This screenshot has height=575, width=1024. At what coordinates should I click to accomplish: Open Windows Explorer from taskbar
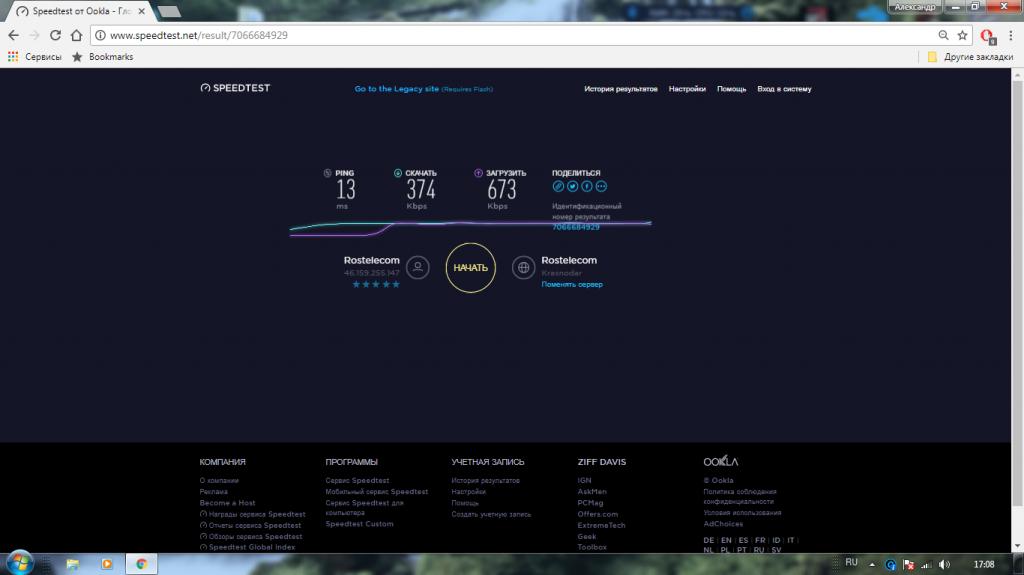click(x=72, y=564)
